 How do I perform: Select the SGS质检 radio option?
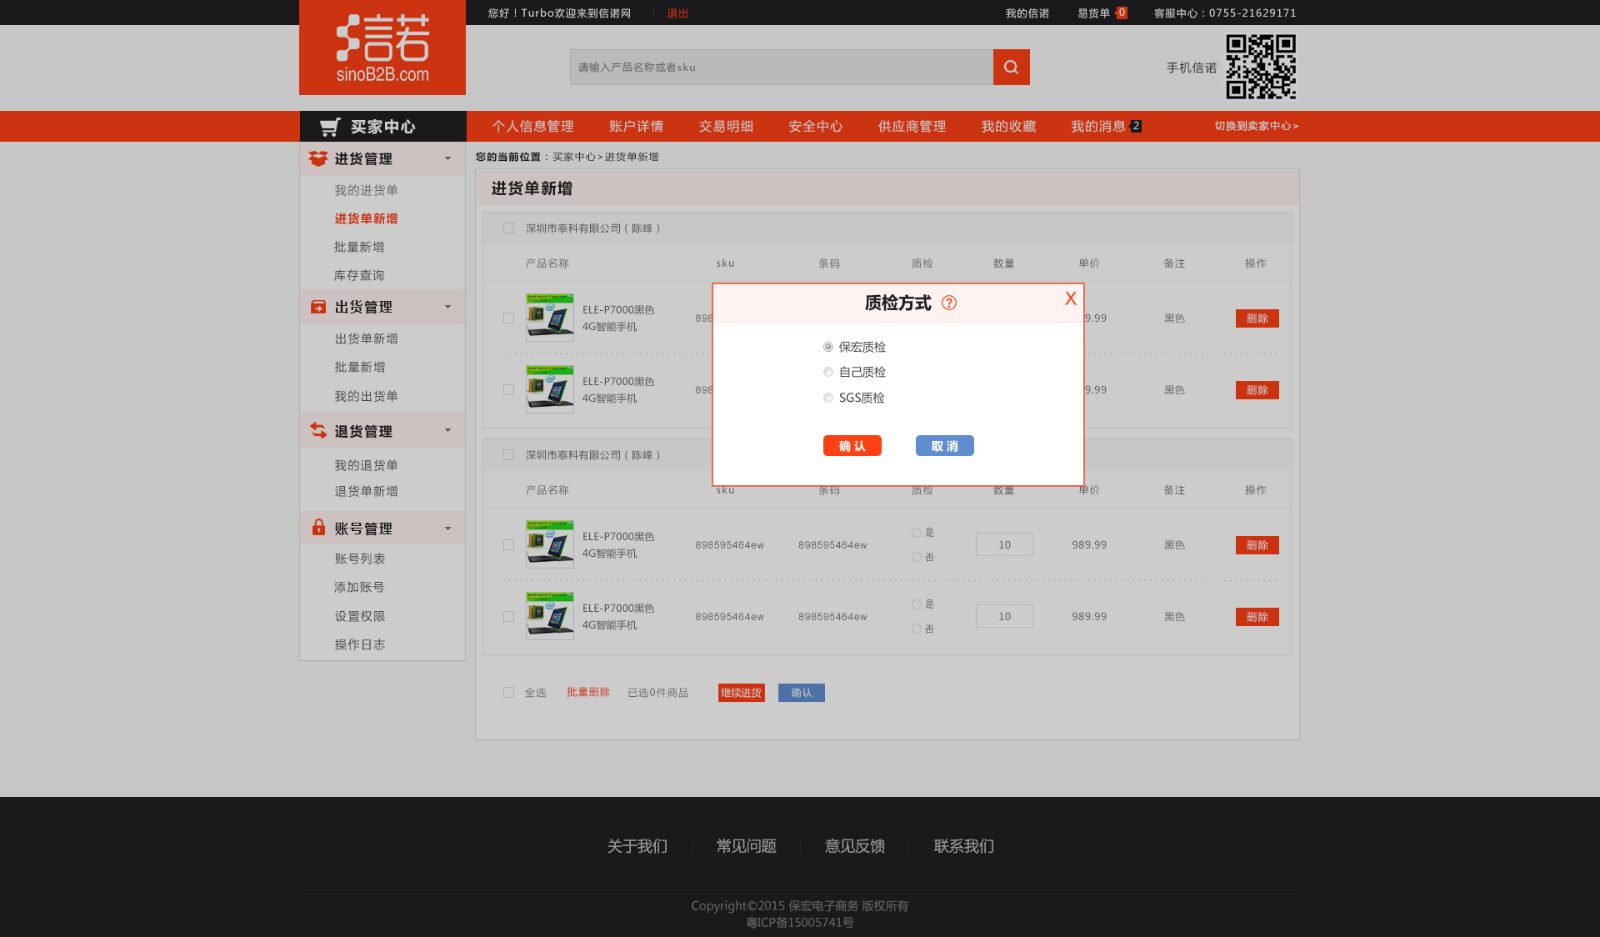pyautogui.click(x=828, y=398)
